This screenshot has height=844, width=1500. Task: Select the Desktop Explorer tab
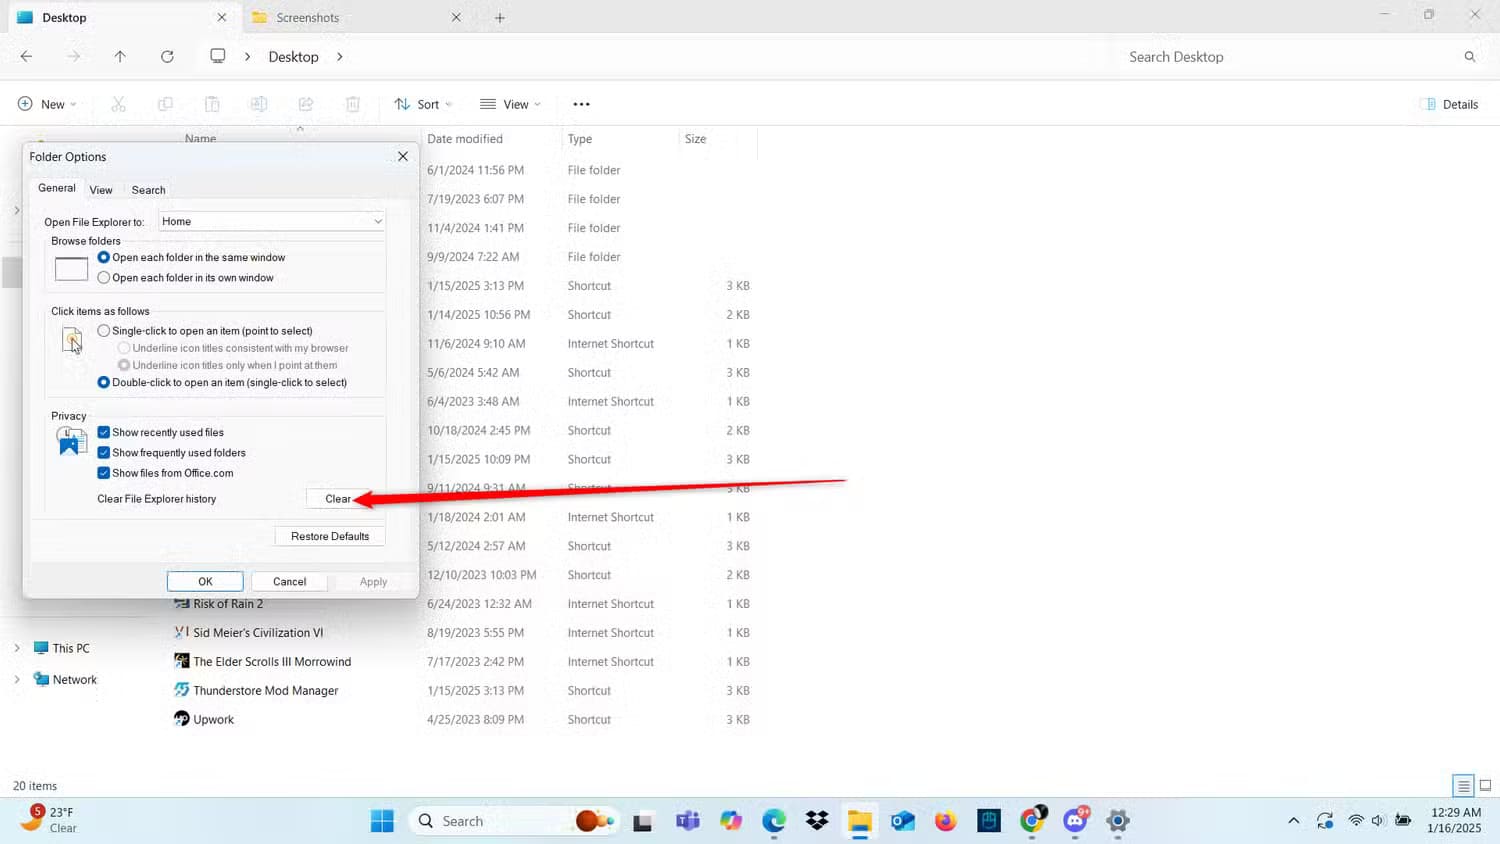tap(122, 18)
